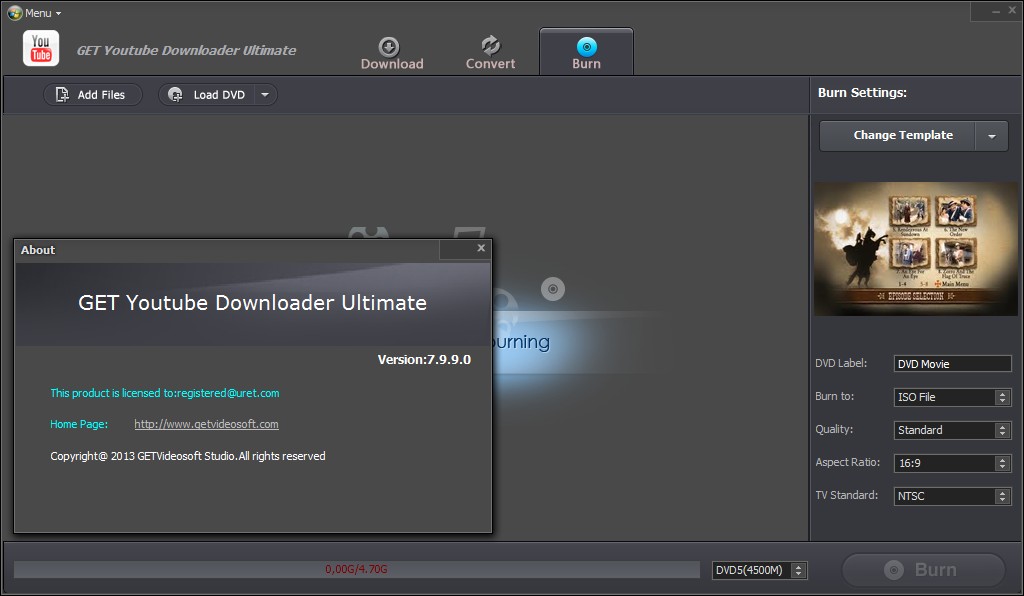Image resolution: width=1024 pixels, height=596 pixels.
Task: Click the Copyright 2013 GETVideosoft Studio text
Action: click(x=187, y=456)
